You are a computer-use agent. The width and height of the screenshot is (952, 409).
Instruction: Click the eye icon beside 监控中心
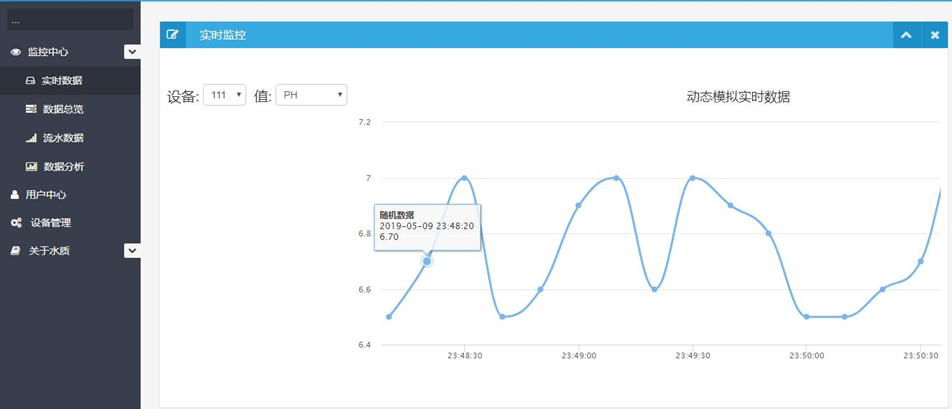(15, 52)
